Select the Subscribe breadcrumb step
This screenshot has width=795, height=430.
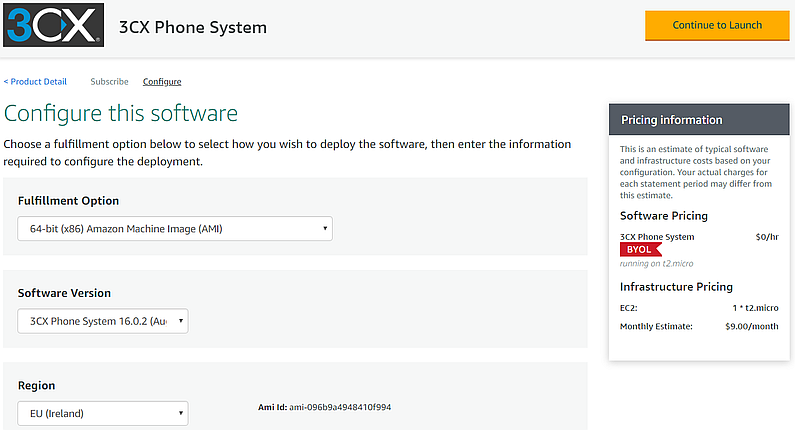pos(110,82)
